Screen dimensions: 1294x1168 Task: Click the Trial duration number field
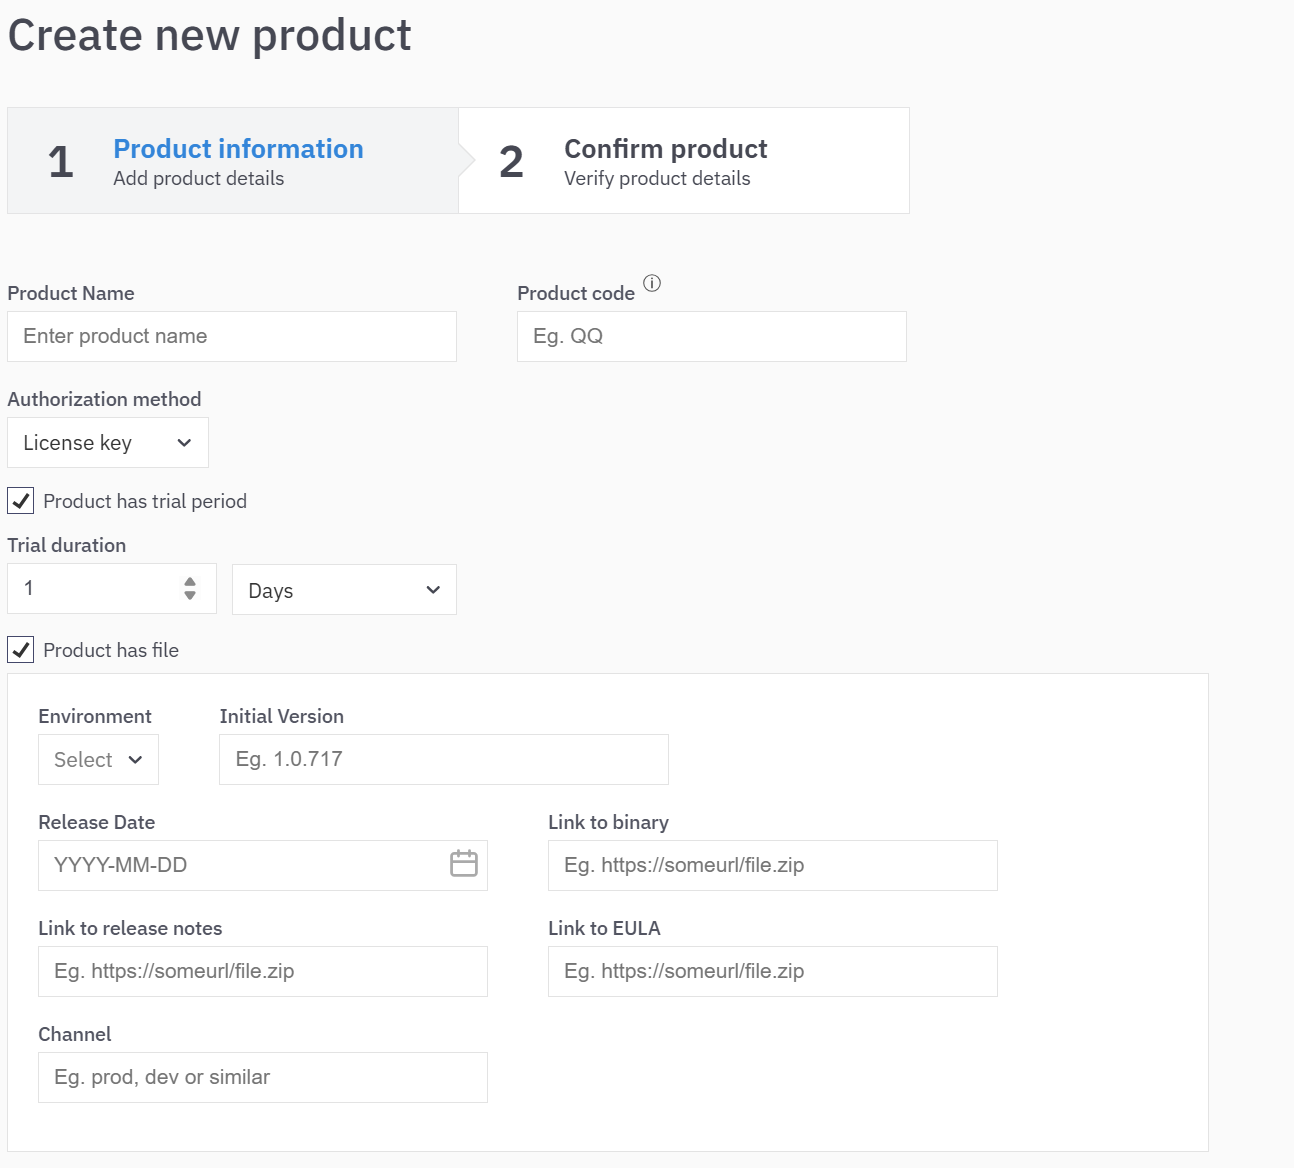pos(95,589)
